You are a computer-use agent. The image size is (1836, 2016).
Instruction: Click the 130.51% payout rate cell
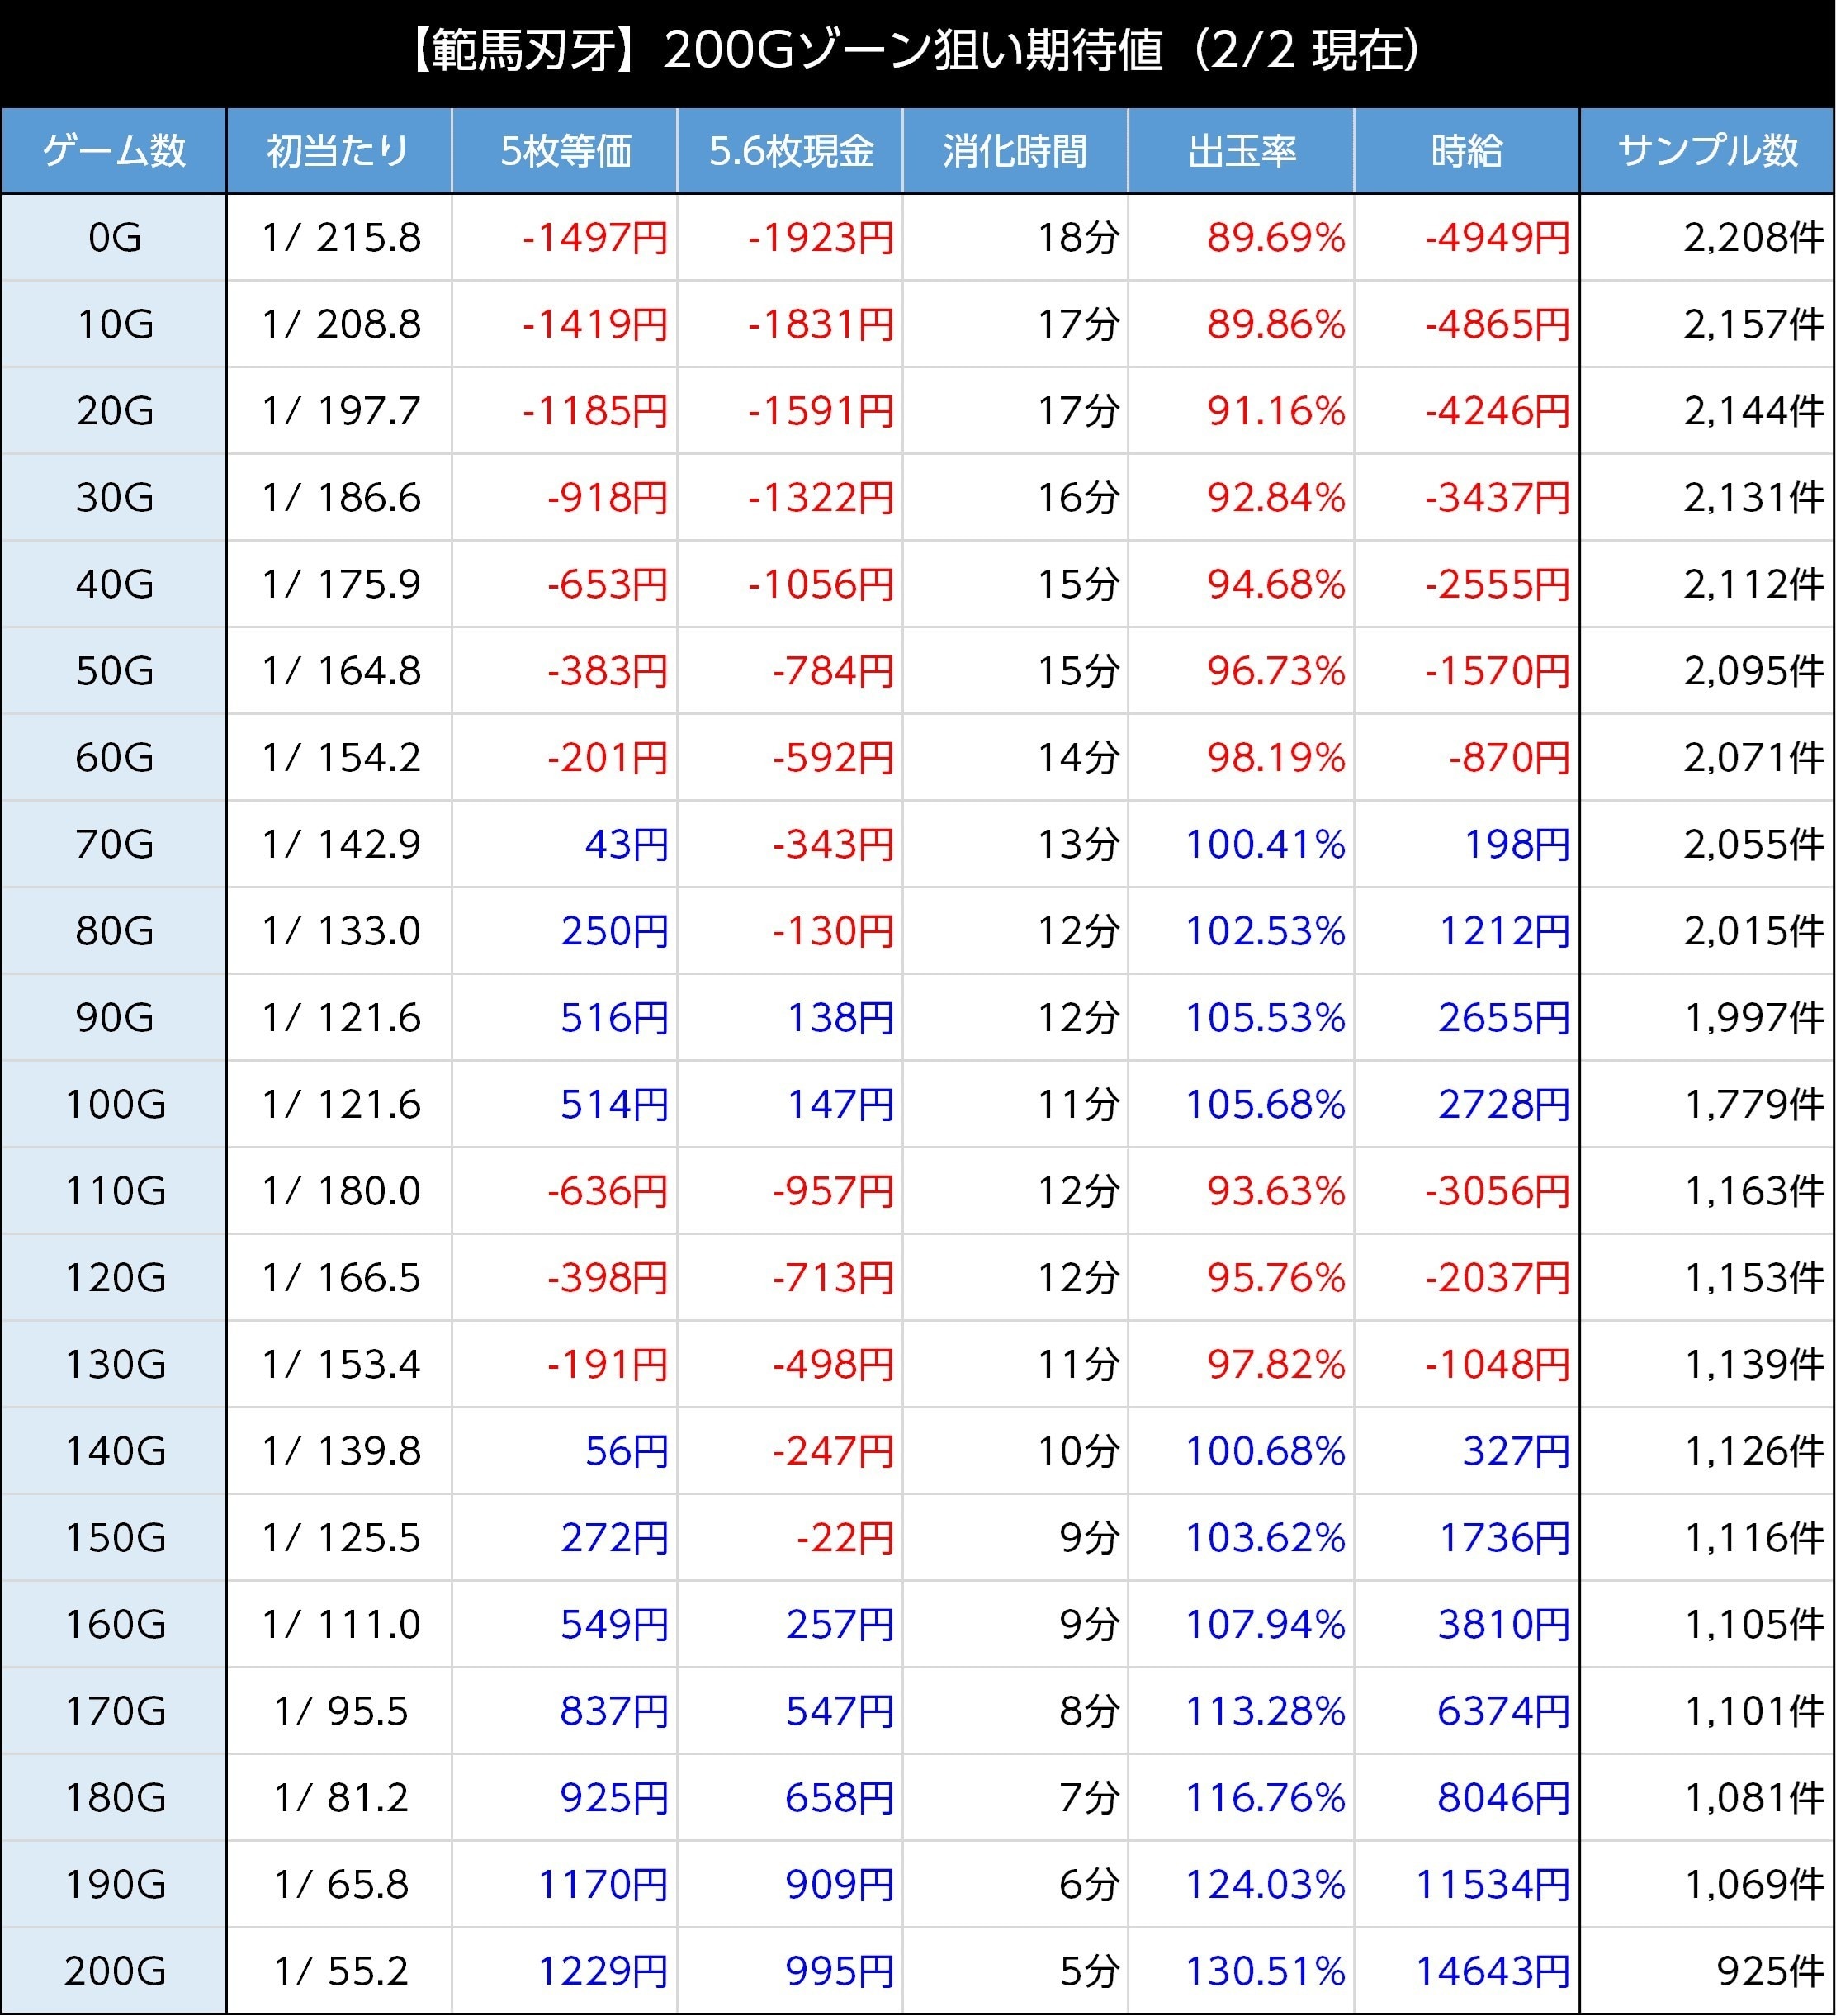pos(1264,1970)
